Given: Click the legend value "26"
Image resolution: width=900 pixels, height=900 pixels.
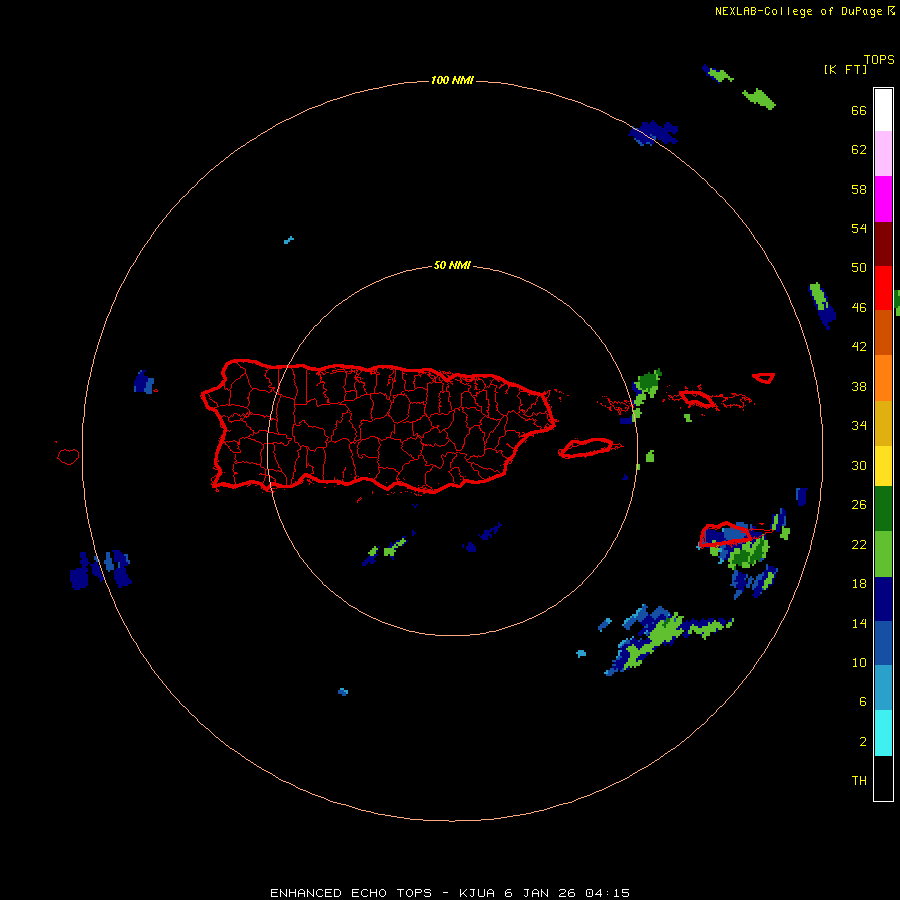Looking at the screenshot, I should coord(859,505).
